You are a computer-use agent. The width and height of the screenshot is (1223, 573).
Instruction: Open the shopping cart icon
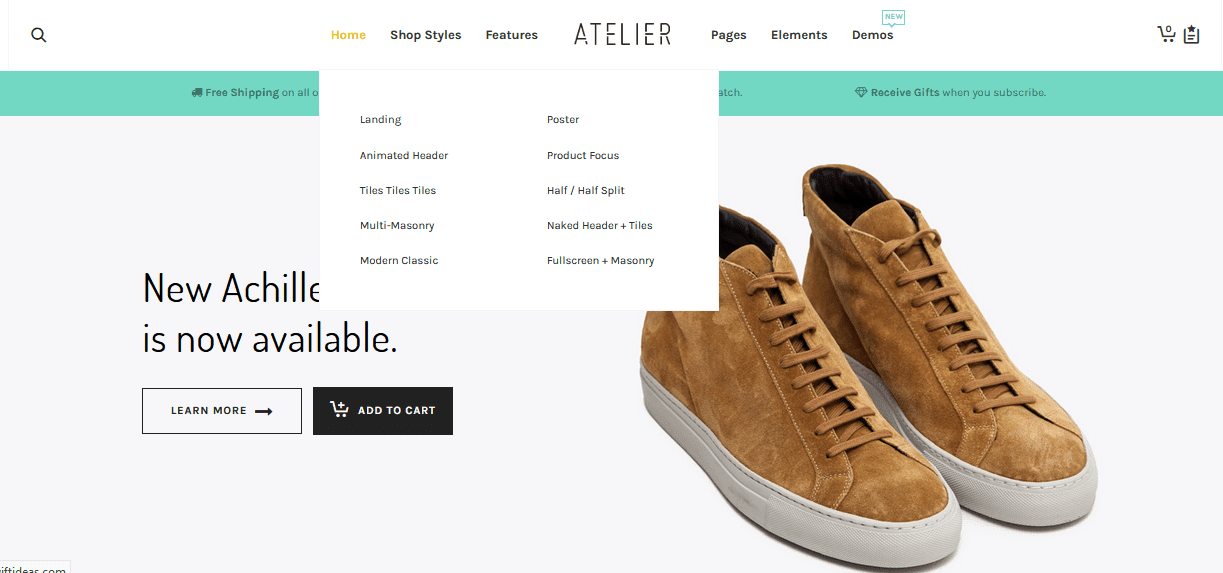(1166, 34)
